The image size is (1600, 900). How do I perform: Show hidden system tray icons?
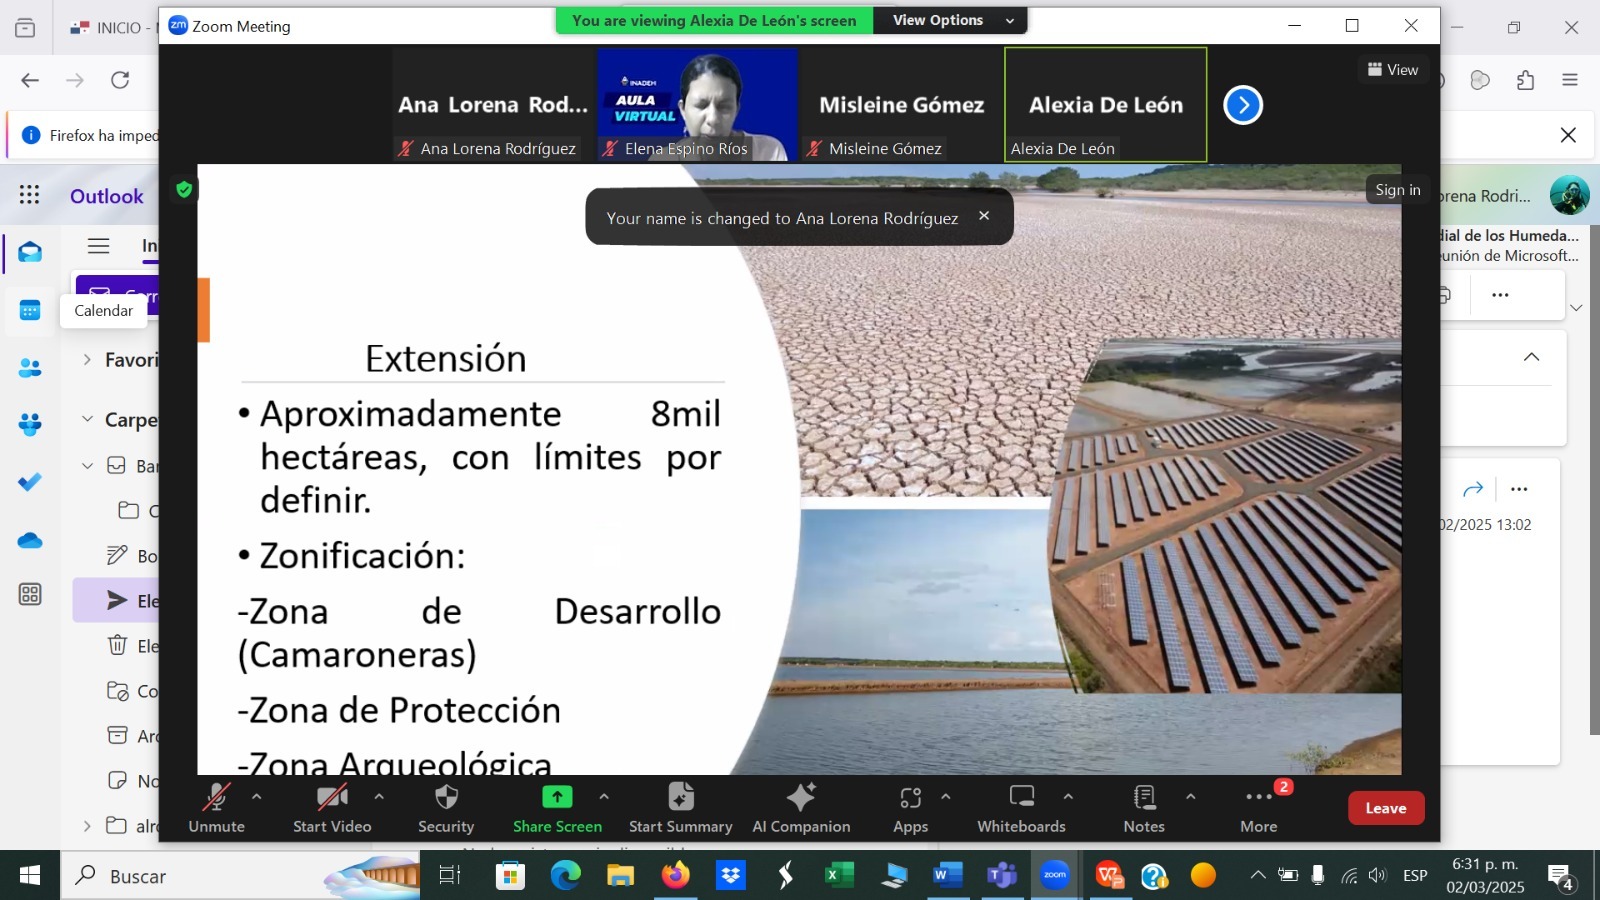click(1257, 876)
